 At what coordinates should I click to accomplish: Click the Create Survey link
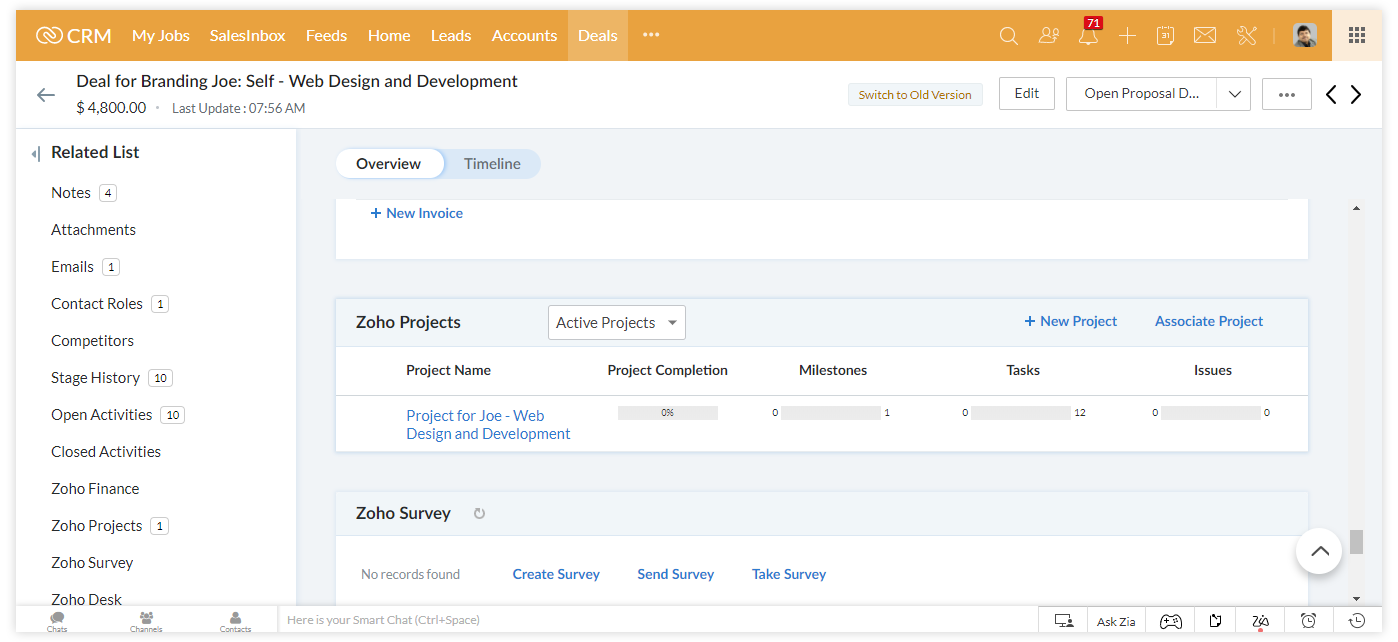[556, 574]
